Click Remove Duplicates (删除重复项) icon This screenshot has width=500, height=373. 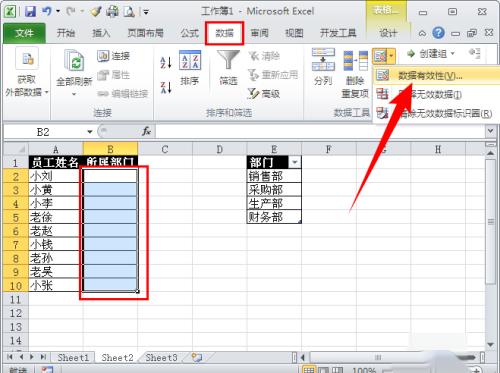(355, 73)
